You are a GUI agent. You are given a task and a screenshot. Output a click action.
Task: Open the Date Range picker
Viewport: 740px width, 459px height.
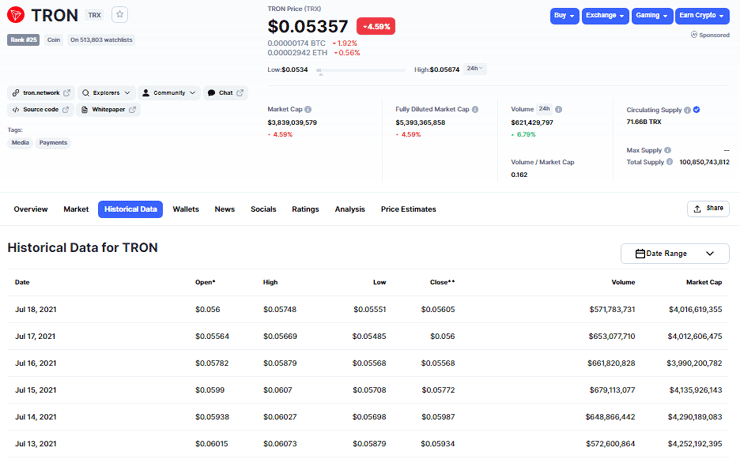[675, 254]
